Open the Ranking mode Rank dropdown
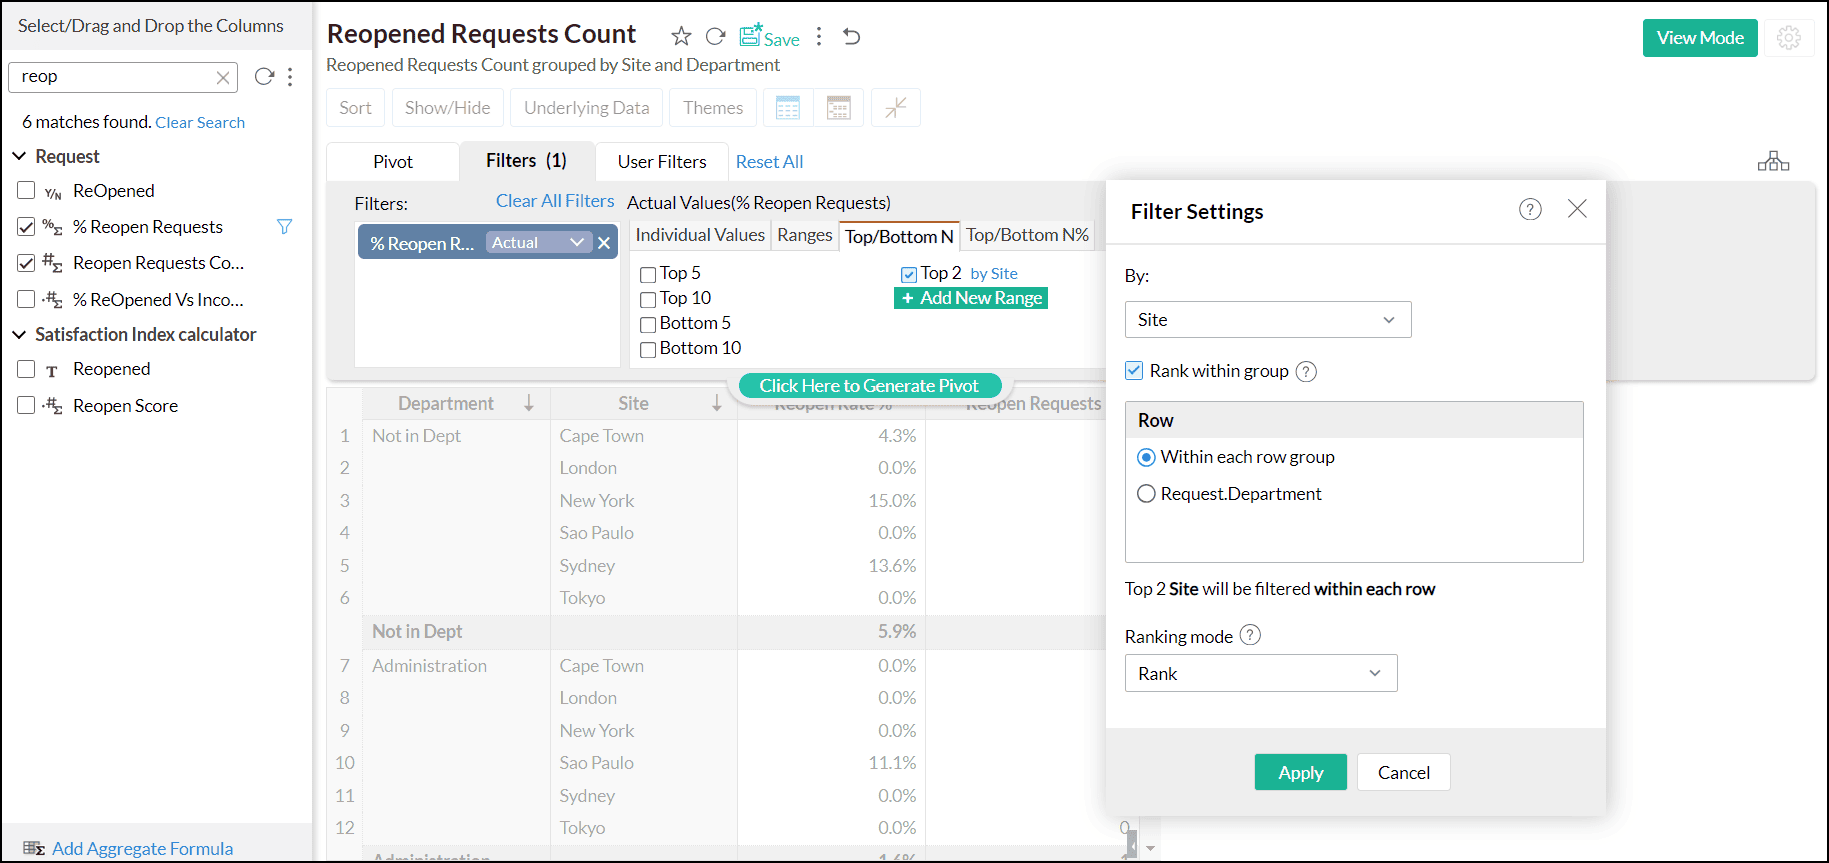Screen dimensions: 1829x863 tap(1260, 673)
